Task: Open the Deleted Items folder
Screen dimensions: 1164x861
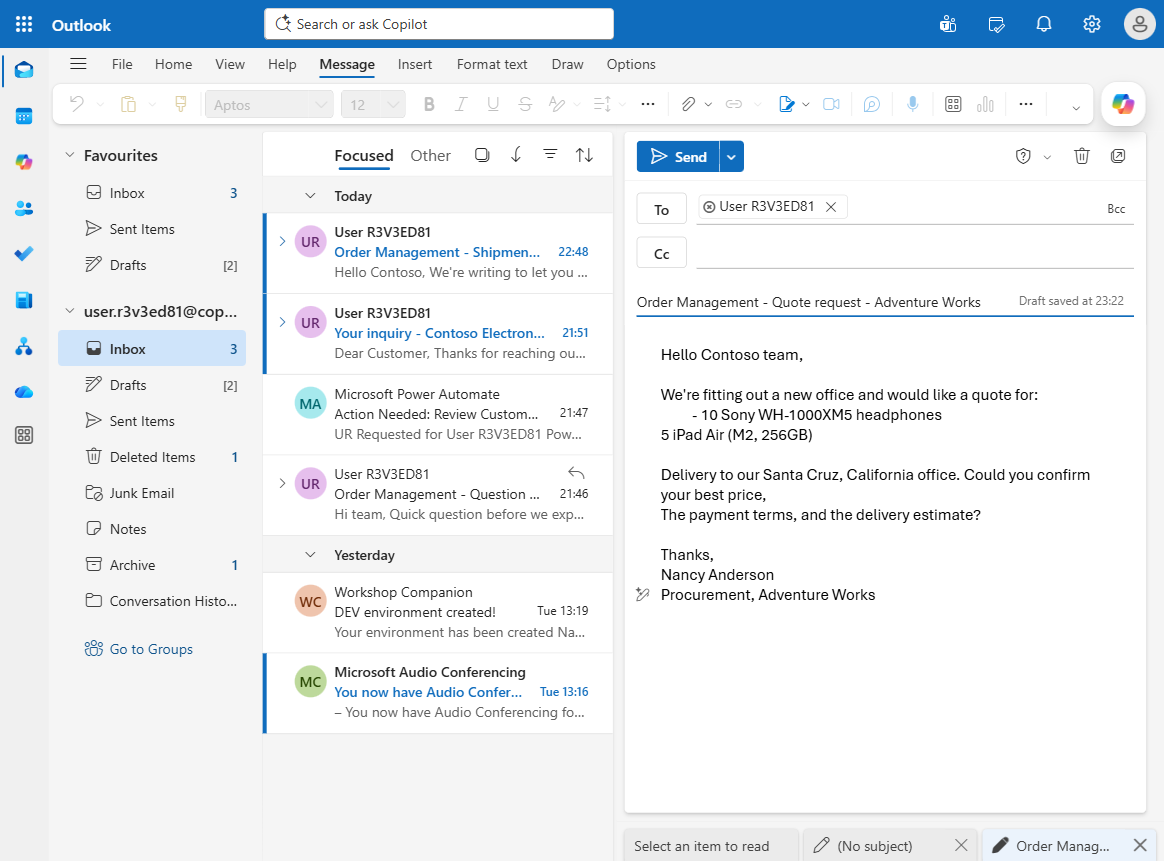Action: [152, 457]
